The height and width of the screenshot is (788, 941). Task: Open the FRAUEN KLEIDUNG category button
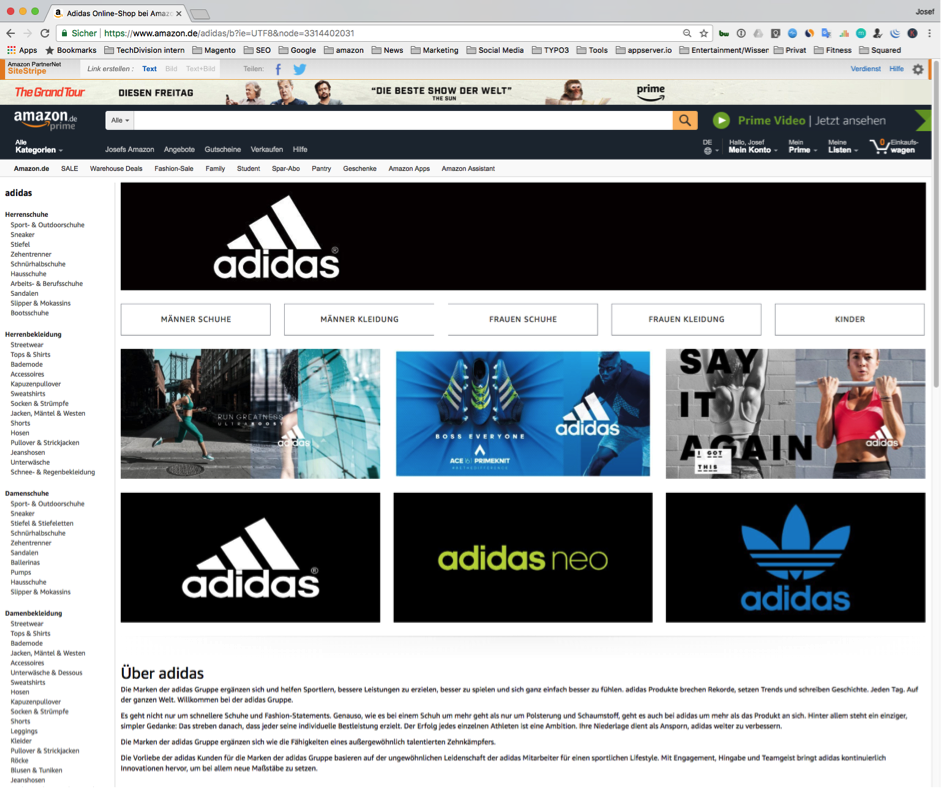(687, 319)
